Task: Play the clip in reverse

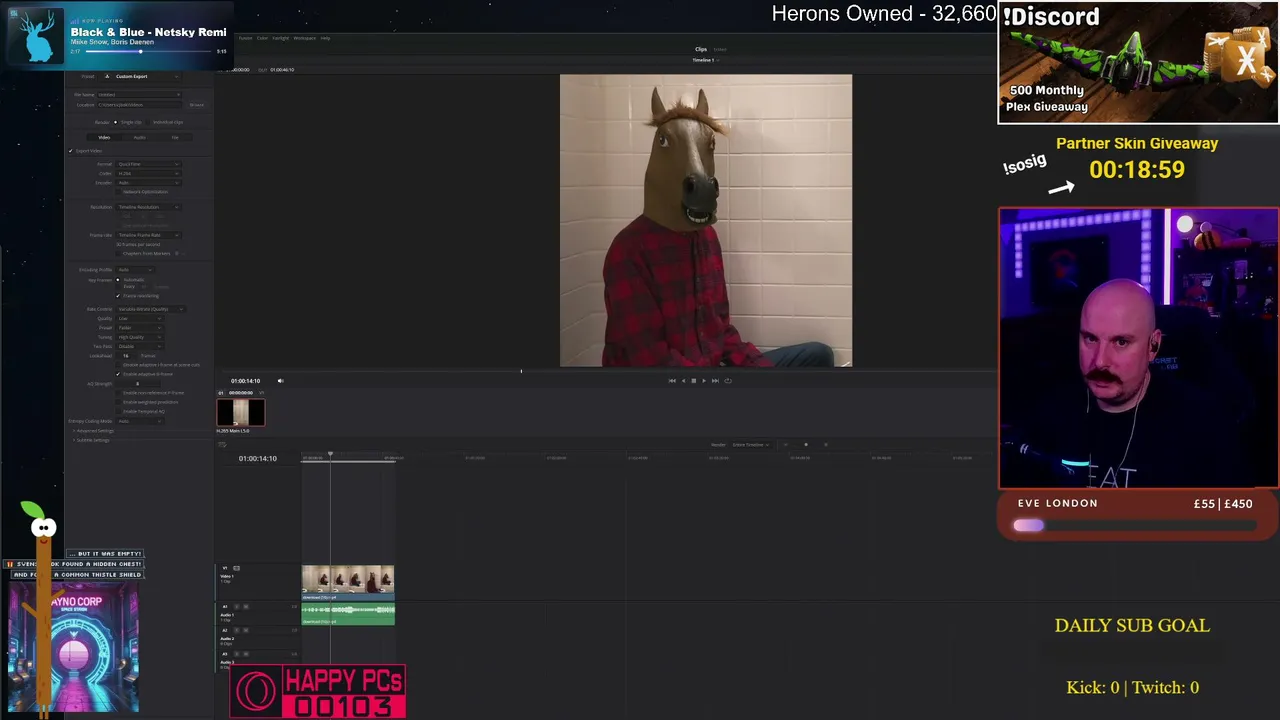Action: click(683, 381)
